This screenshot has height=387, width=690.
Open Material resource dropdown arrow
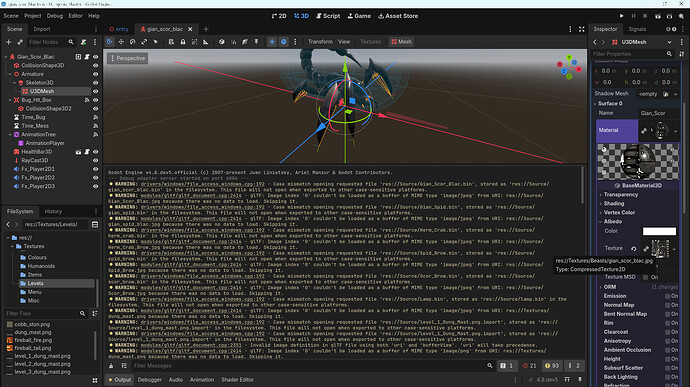(675, 131)
